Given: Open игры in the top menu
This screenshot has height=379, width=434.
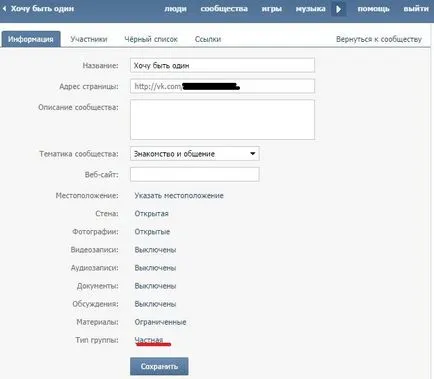Looking at the screenshot, I should pos(272,9).
